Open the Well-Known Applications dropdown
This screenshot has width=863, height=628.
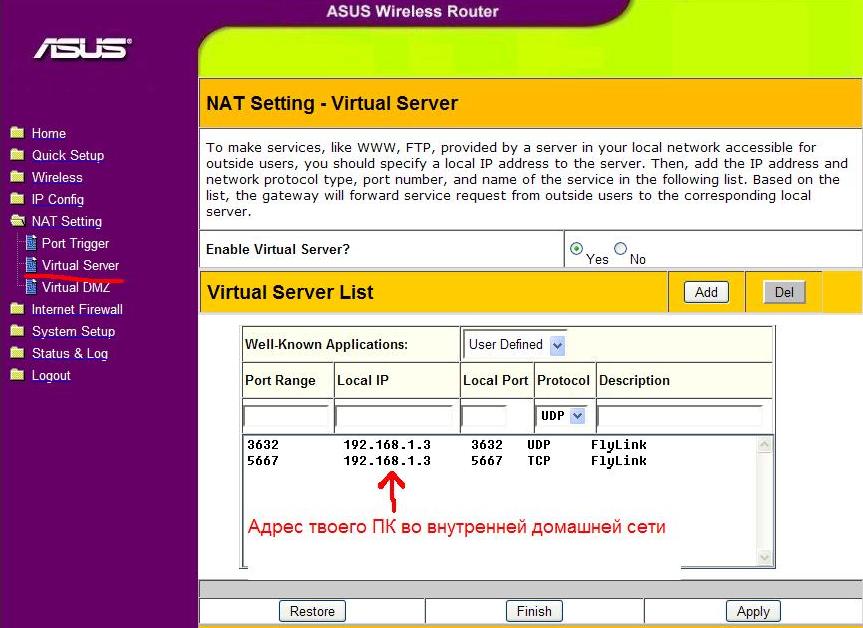(557, 345)
